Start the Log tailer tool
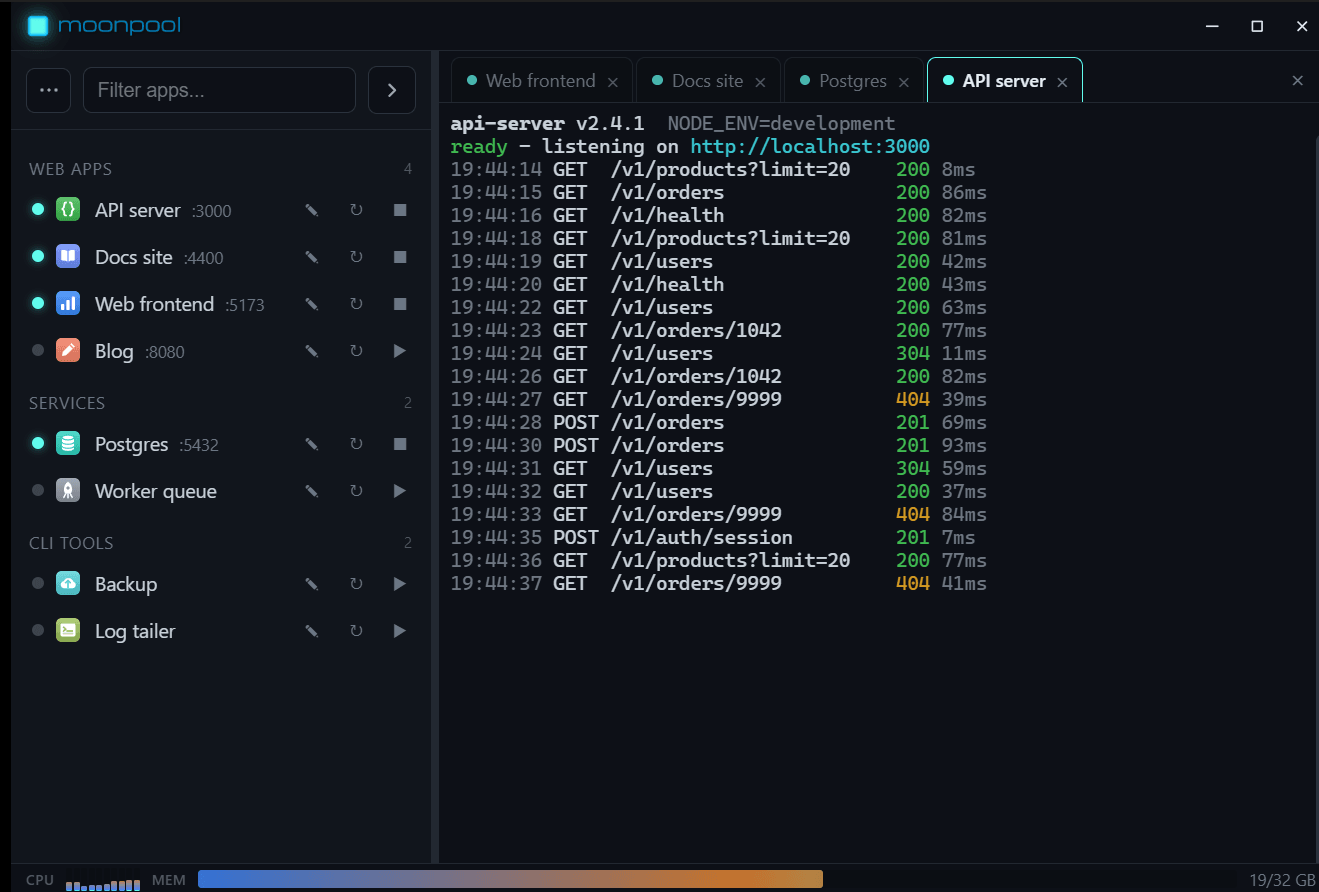The width and height of the screenshot is (1319, 892). tap(400, 631)
